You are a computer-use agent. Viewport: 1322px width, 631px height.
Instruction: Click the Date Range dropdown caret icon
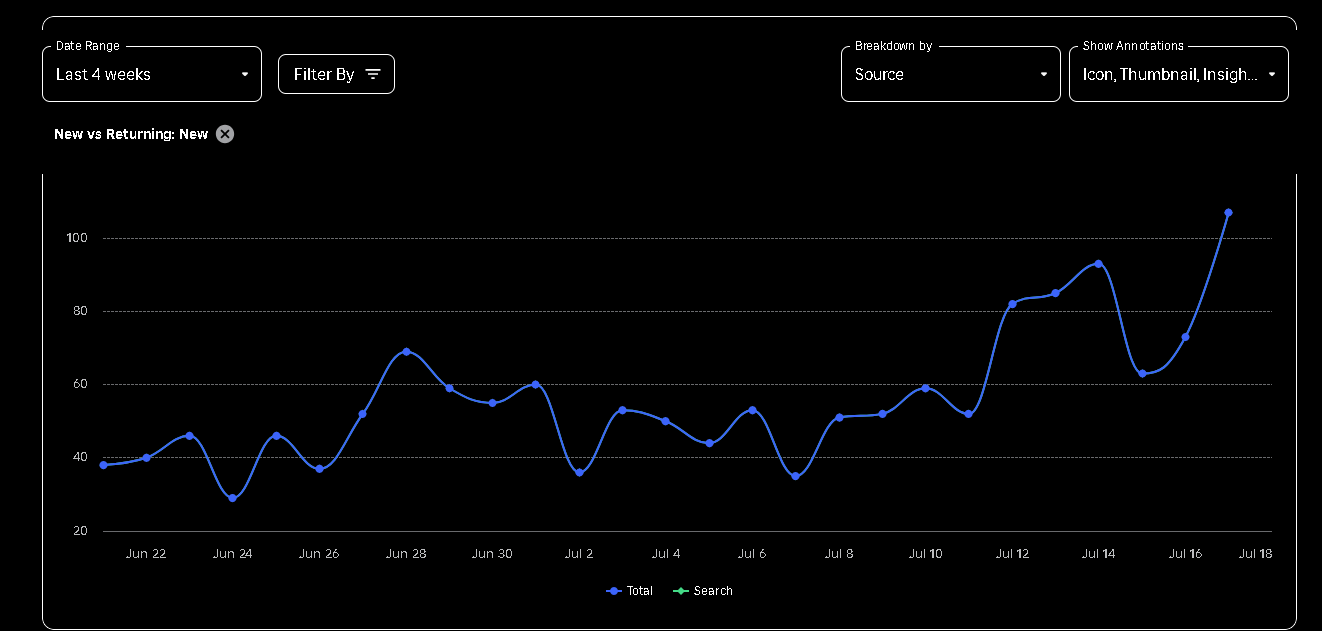point(245,74)
